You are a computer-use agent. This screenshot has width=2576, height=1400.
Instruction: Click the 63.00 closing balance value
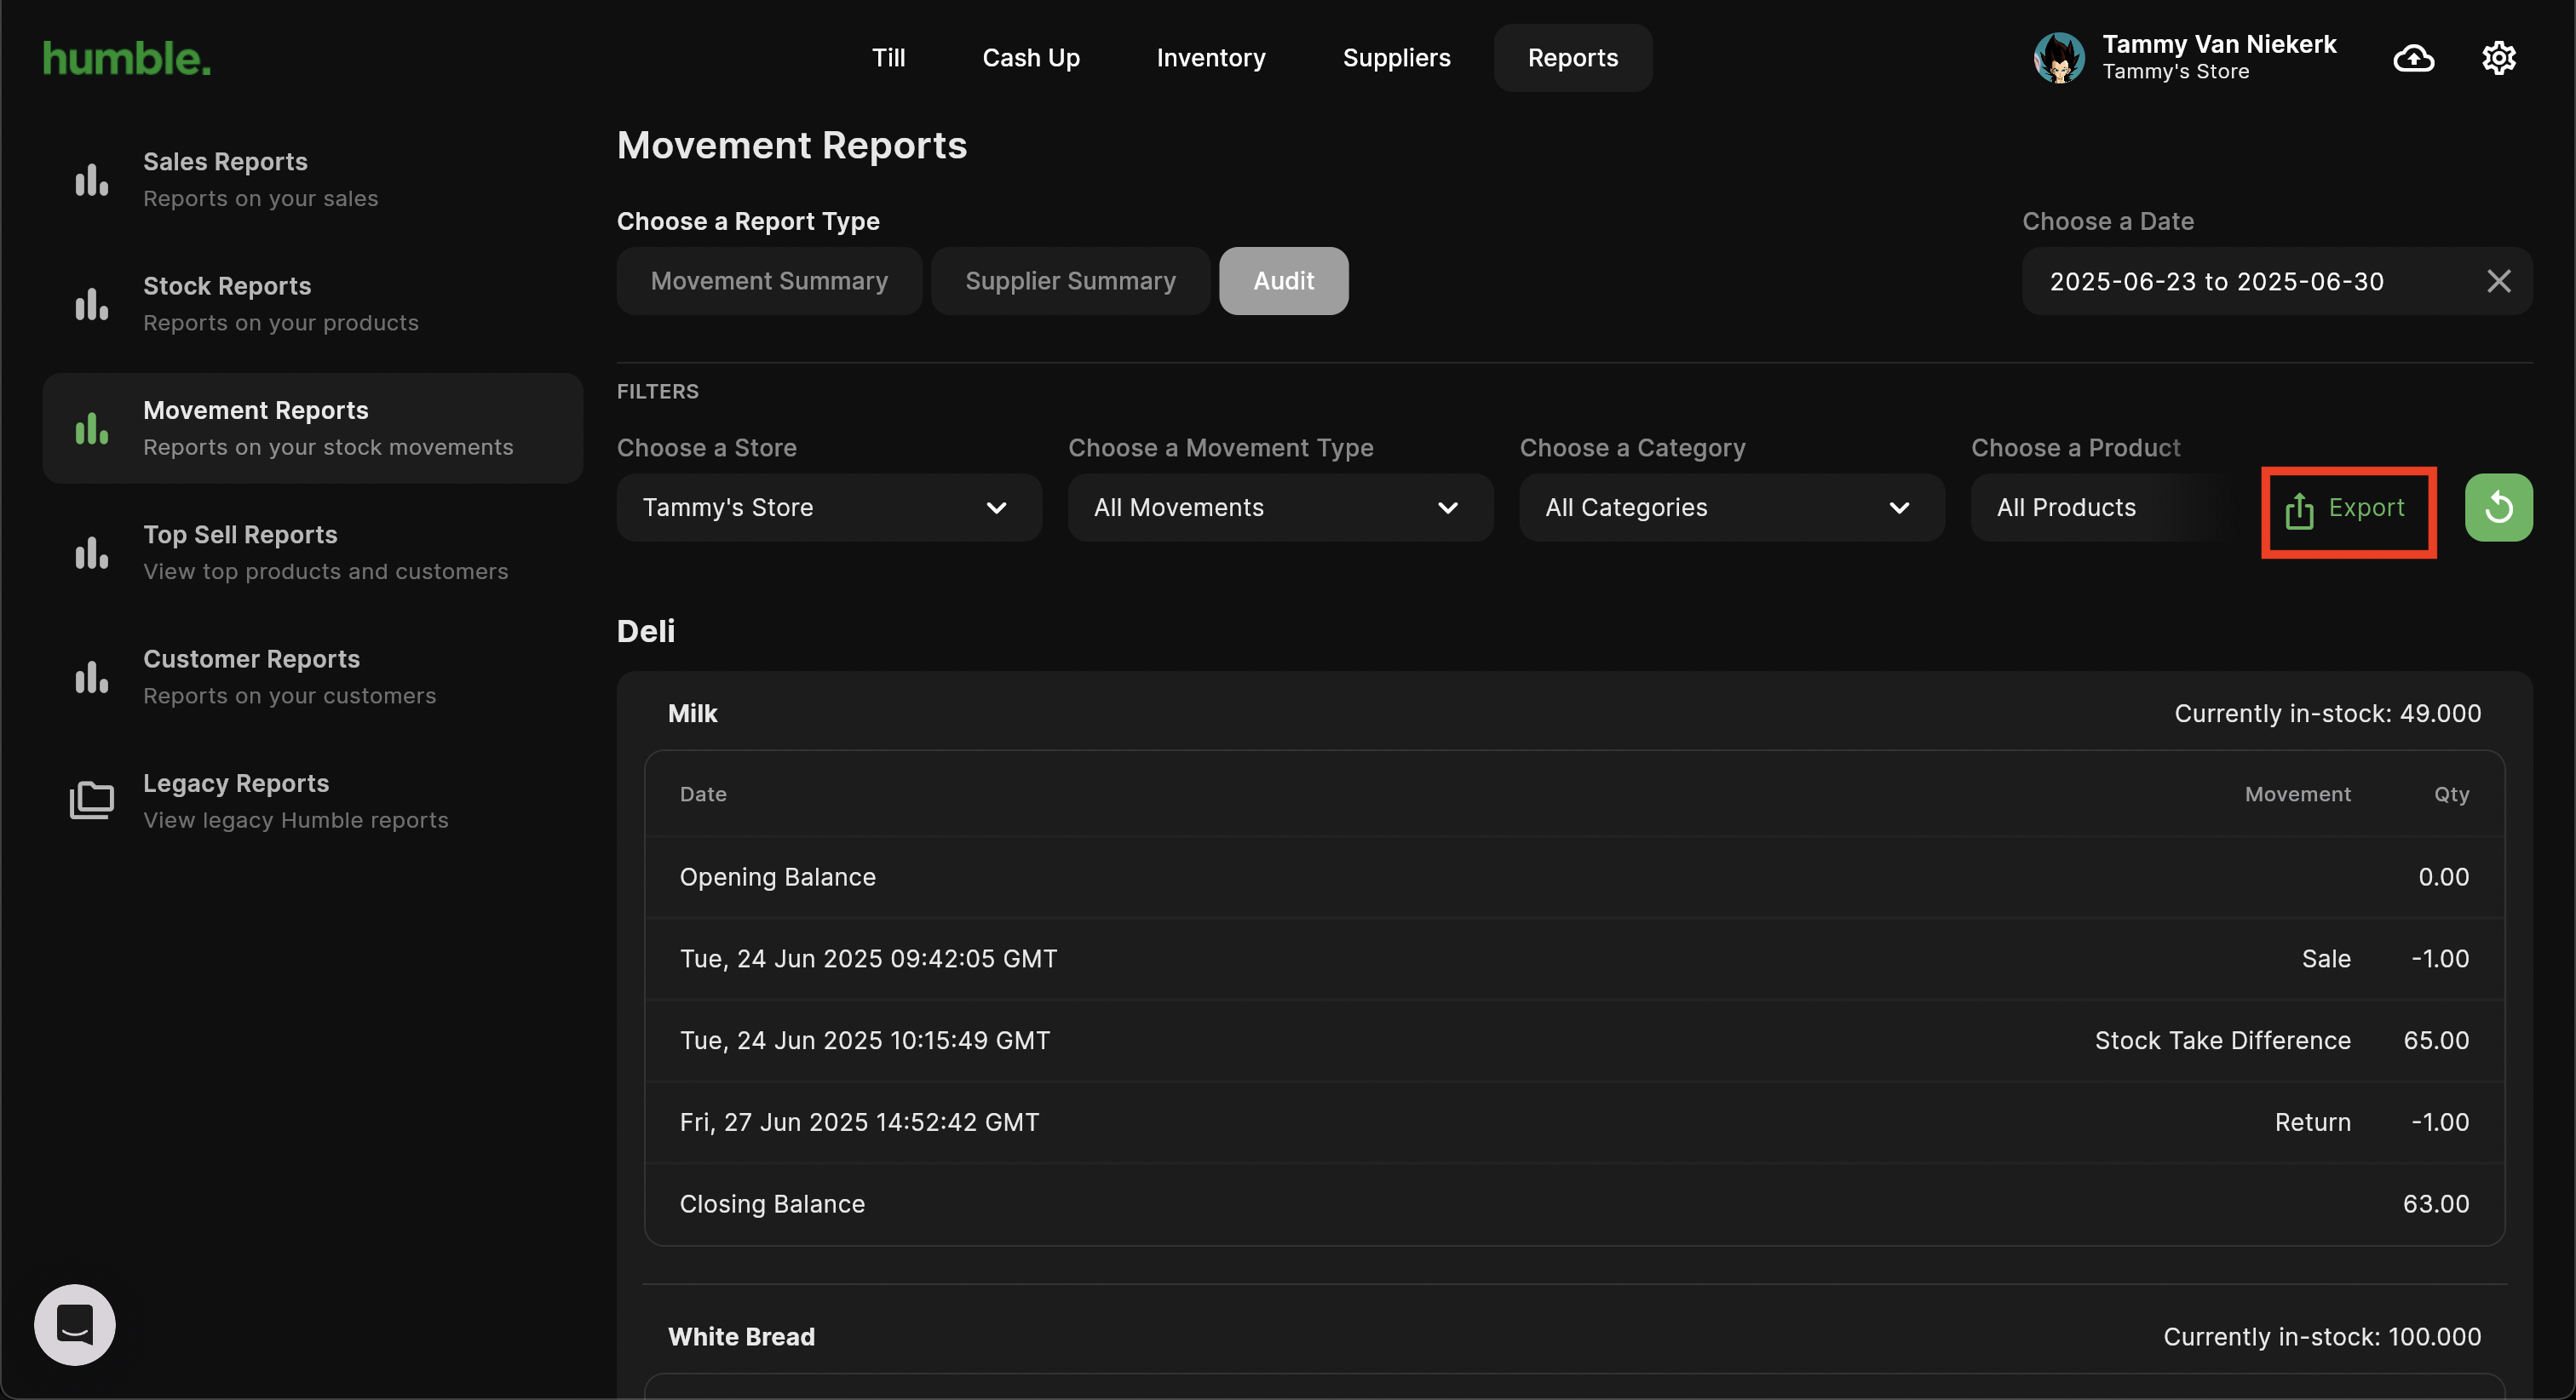point(2436,1204)
